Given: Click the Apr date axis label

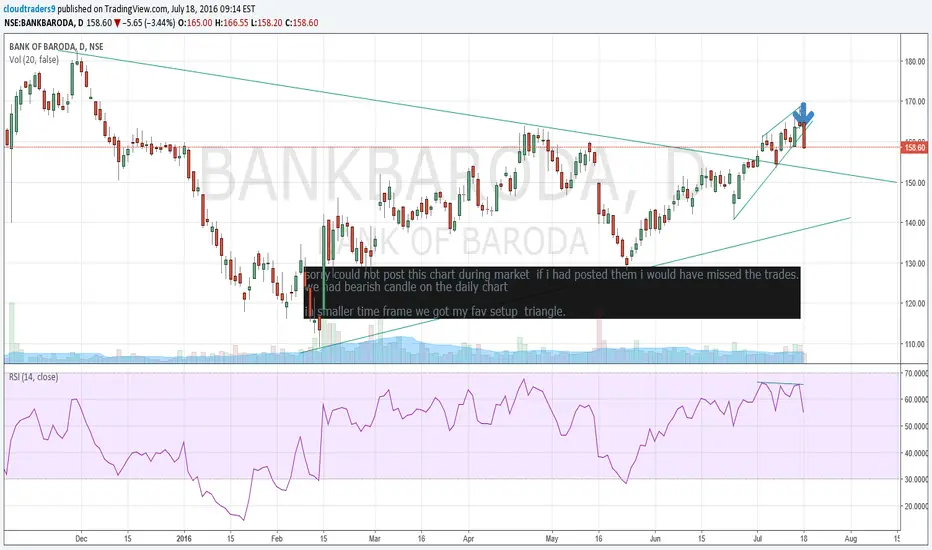Looking at the screenshot, I should (x=468, y=539).
